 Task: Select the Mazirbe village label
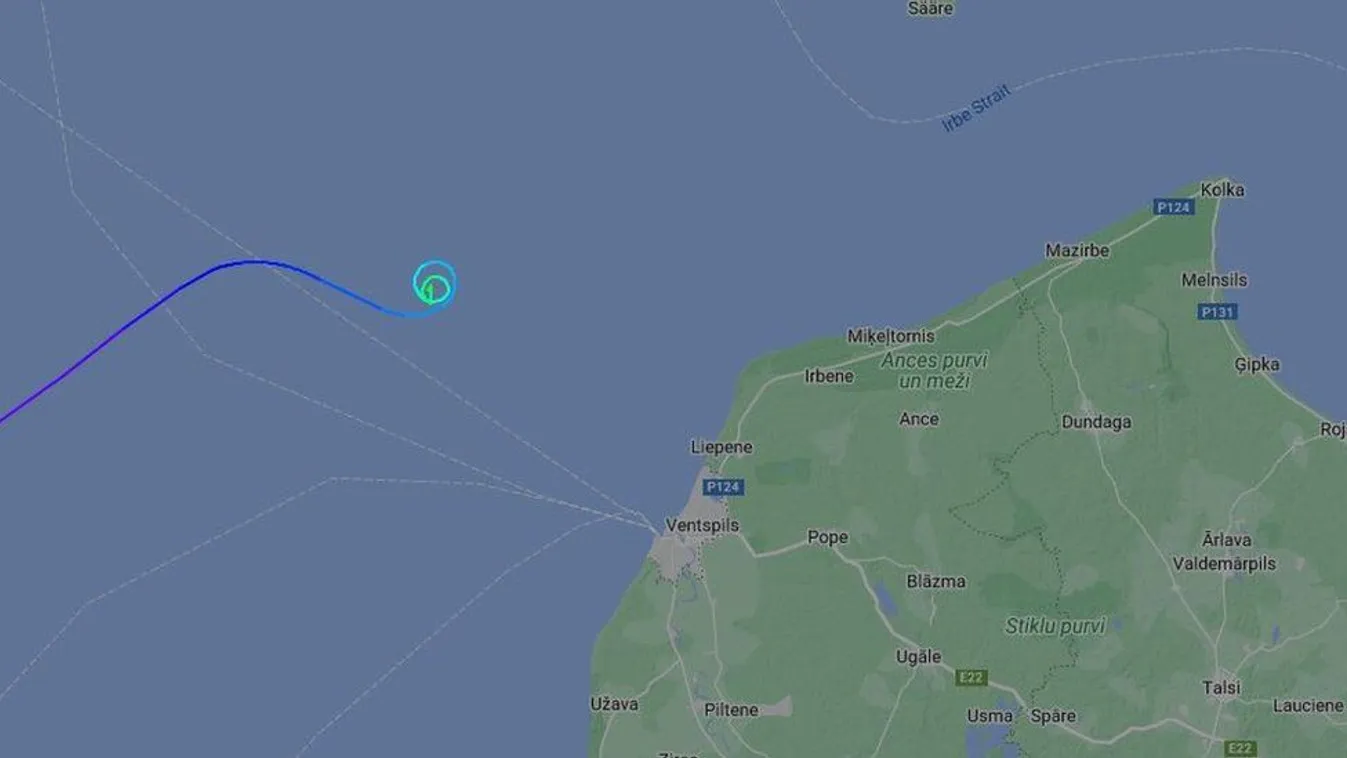click(1077, 251)
